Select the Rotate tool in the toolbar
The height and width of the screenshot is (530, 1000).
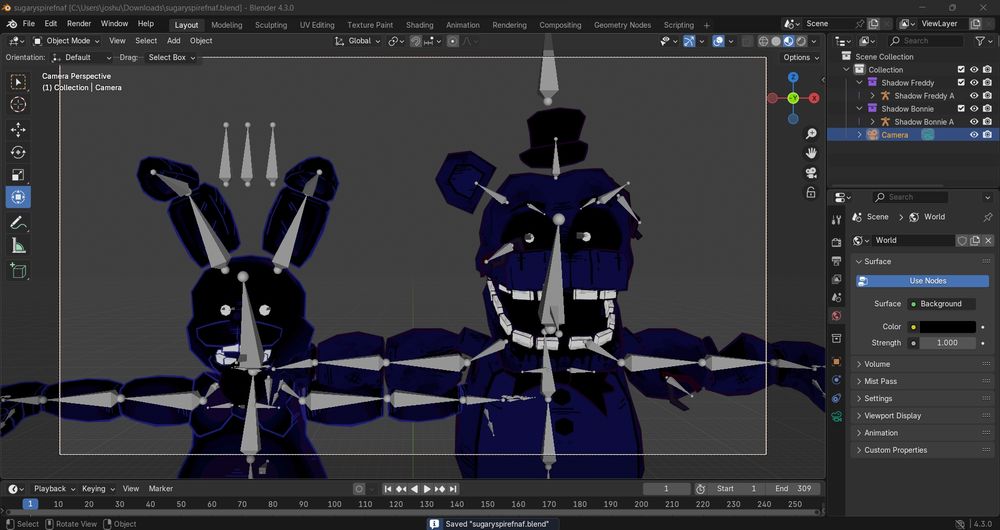pyautogui.click(x=18, y=152)
